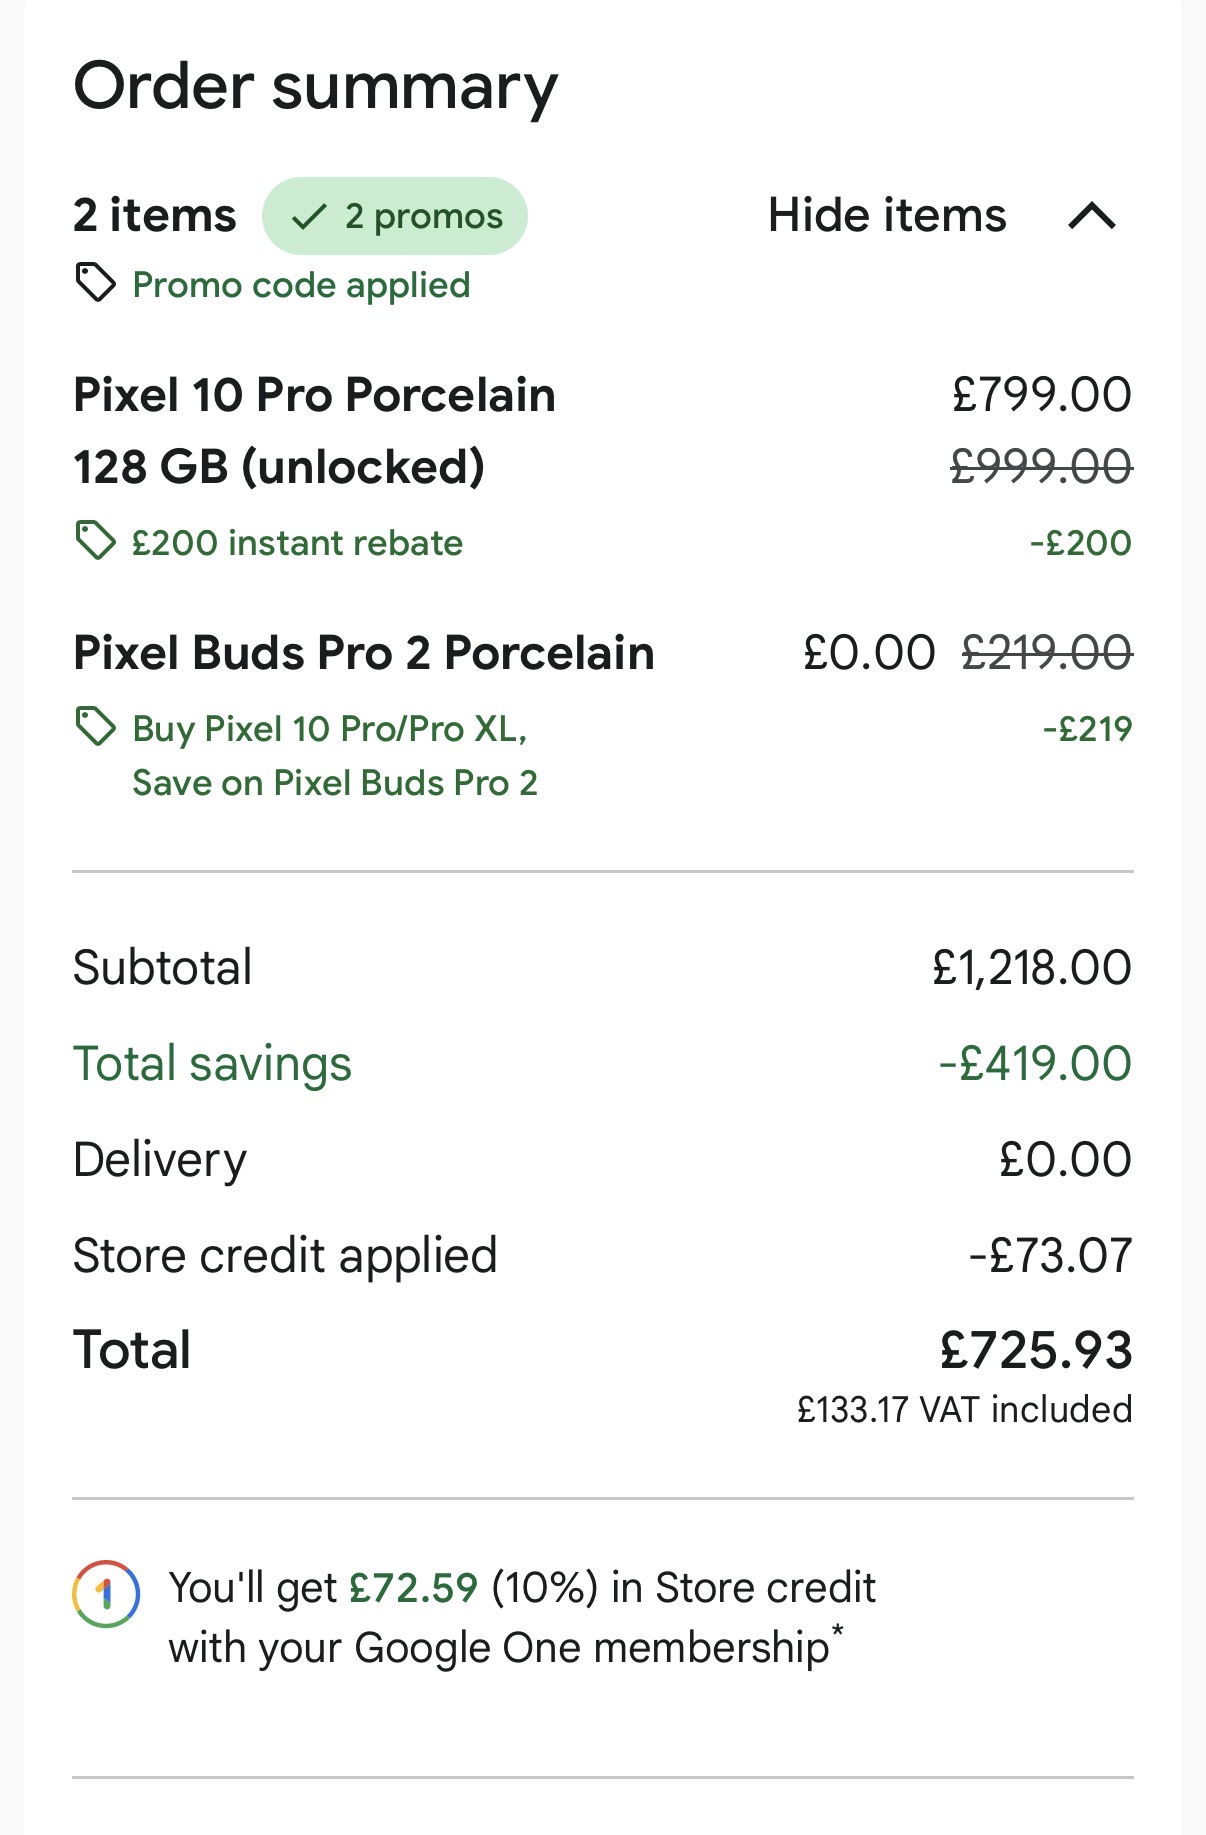Open the Promo code applied link
1206x1835 pixels.
[301, 285]
